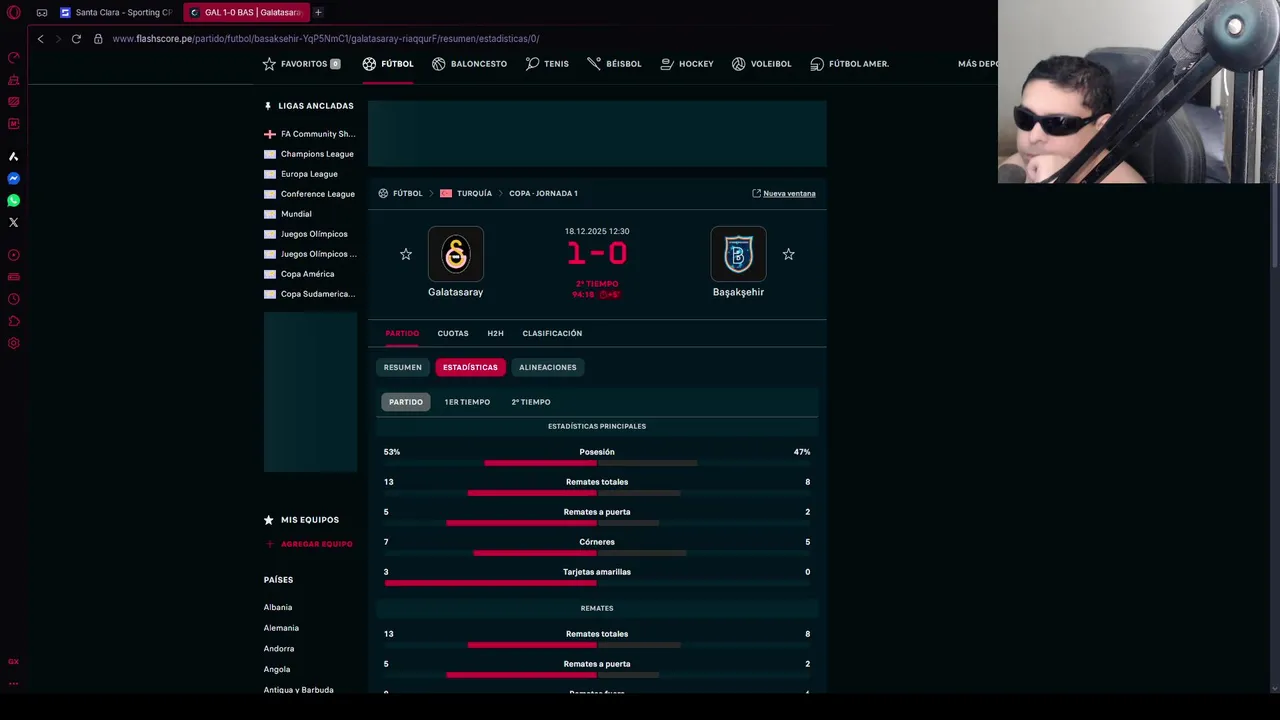This screenshot has height=720, width=1280.
Task: Click the Galatasaray team logo
Action: coord(455,254)
